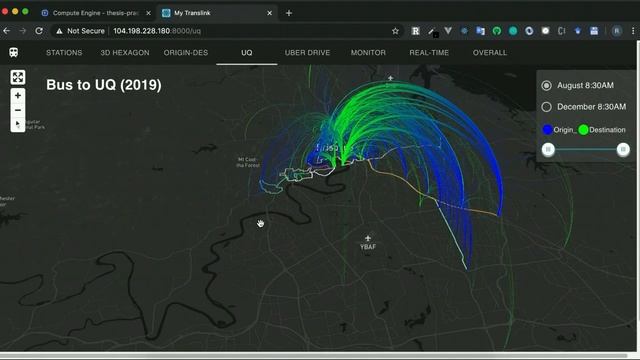Switch to Compute Engine browser tab

pyautogui.click(x=96, y=13)
